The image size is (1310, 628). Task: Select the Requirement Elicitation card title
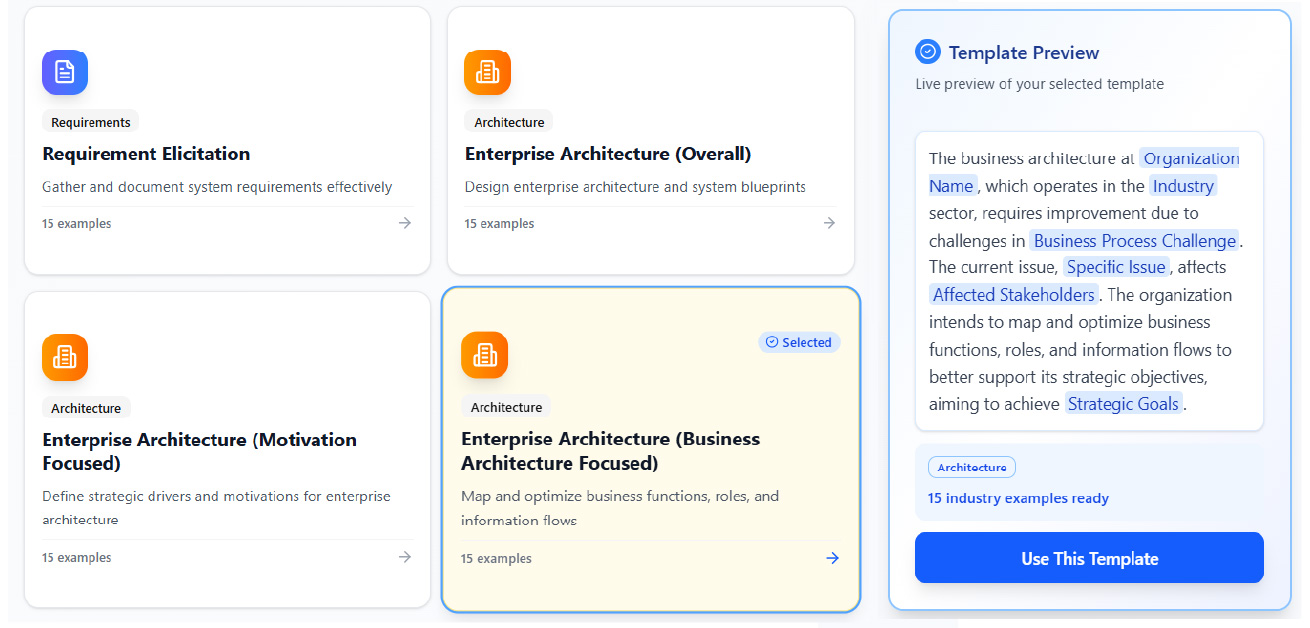pyautogui.click(x=146, y=154)
